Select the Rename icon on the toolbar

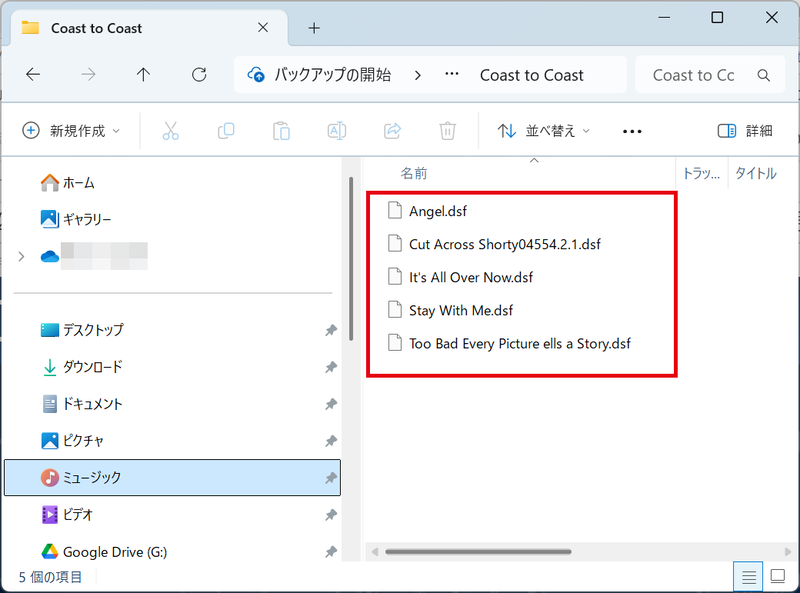(x=336, y=130)
